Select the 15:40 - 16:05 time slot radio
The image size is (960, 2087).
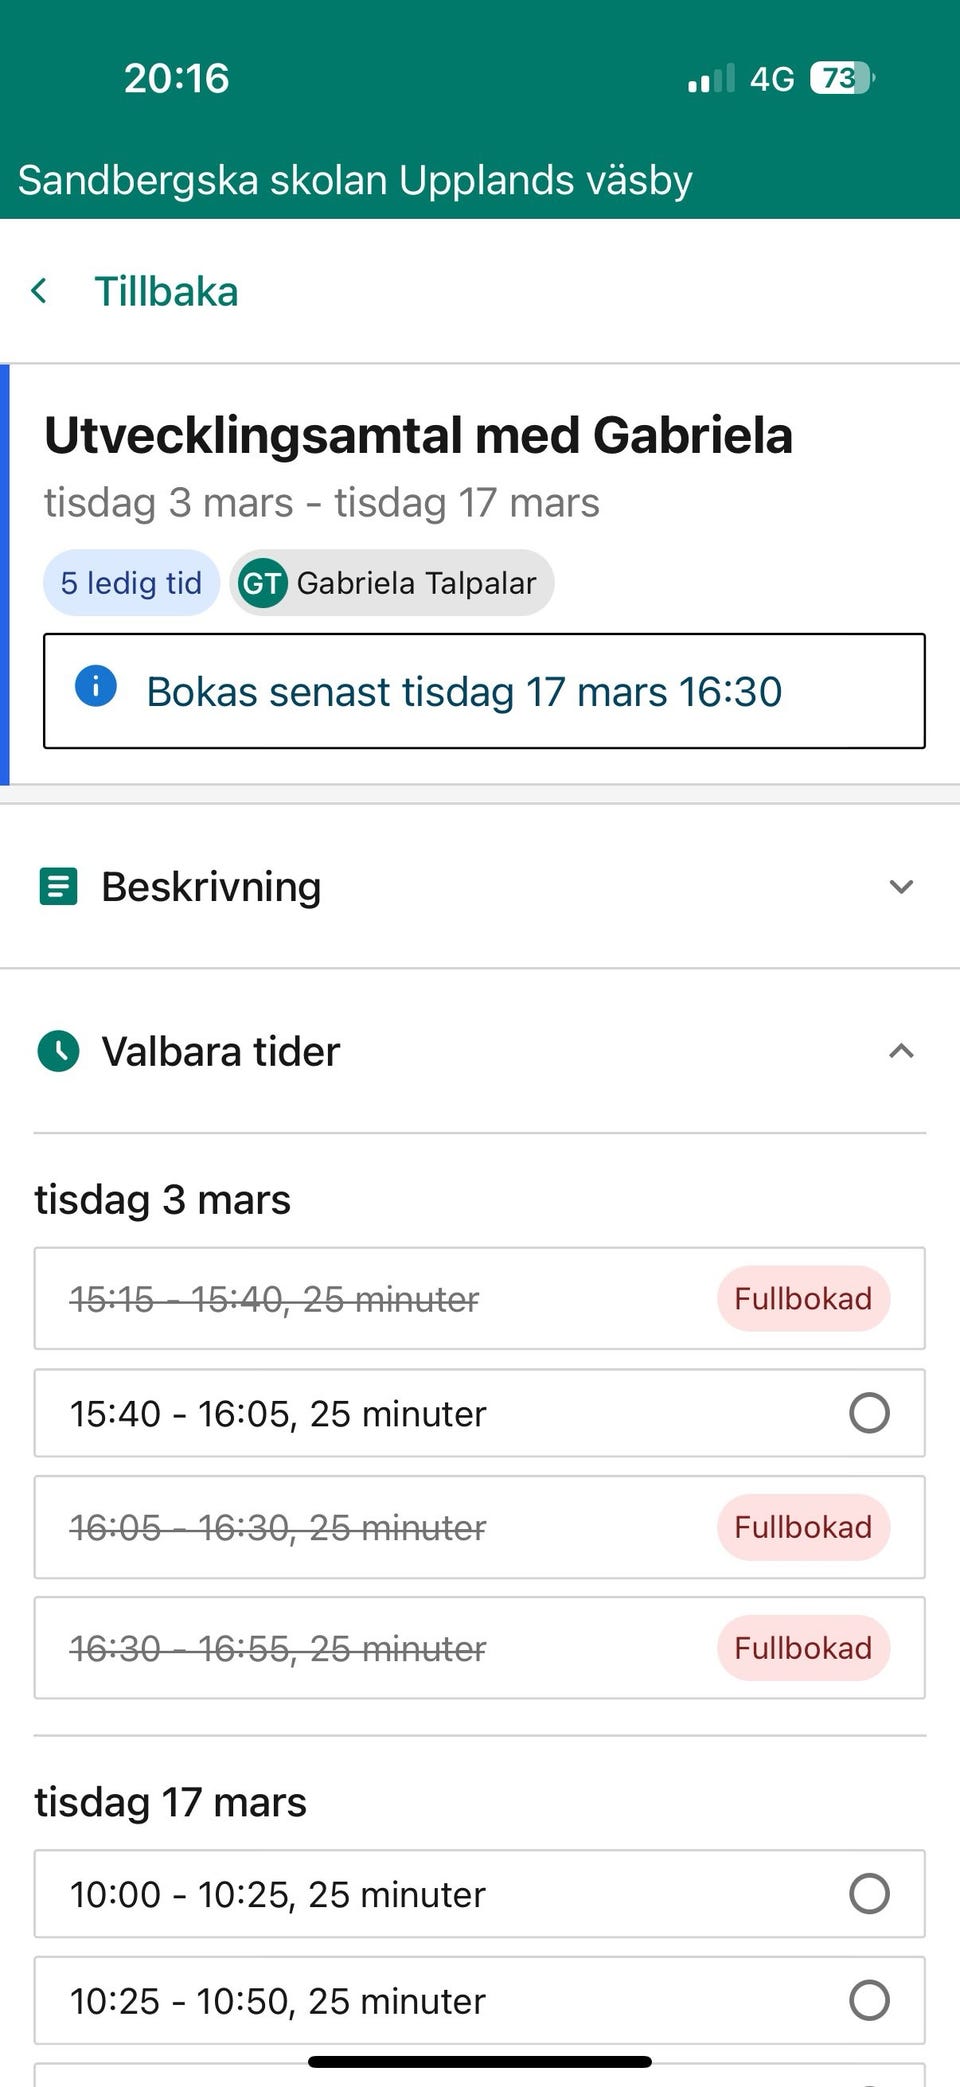[x=868, y=1413]
